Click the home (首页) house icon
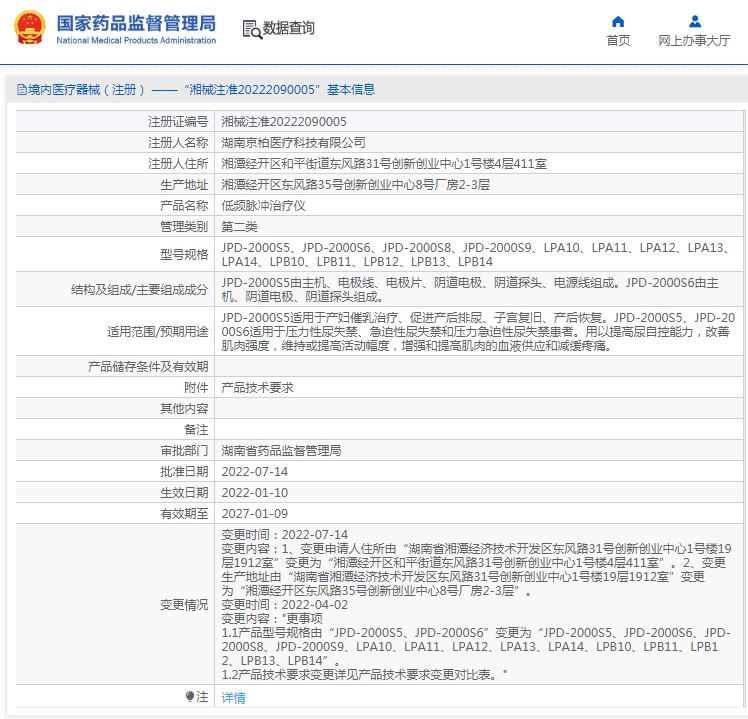The width and height of the screenshot is (748, 719). point(618,21)
